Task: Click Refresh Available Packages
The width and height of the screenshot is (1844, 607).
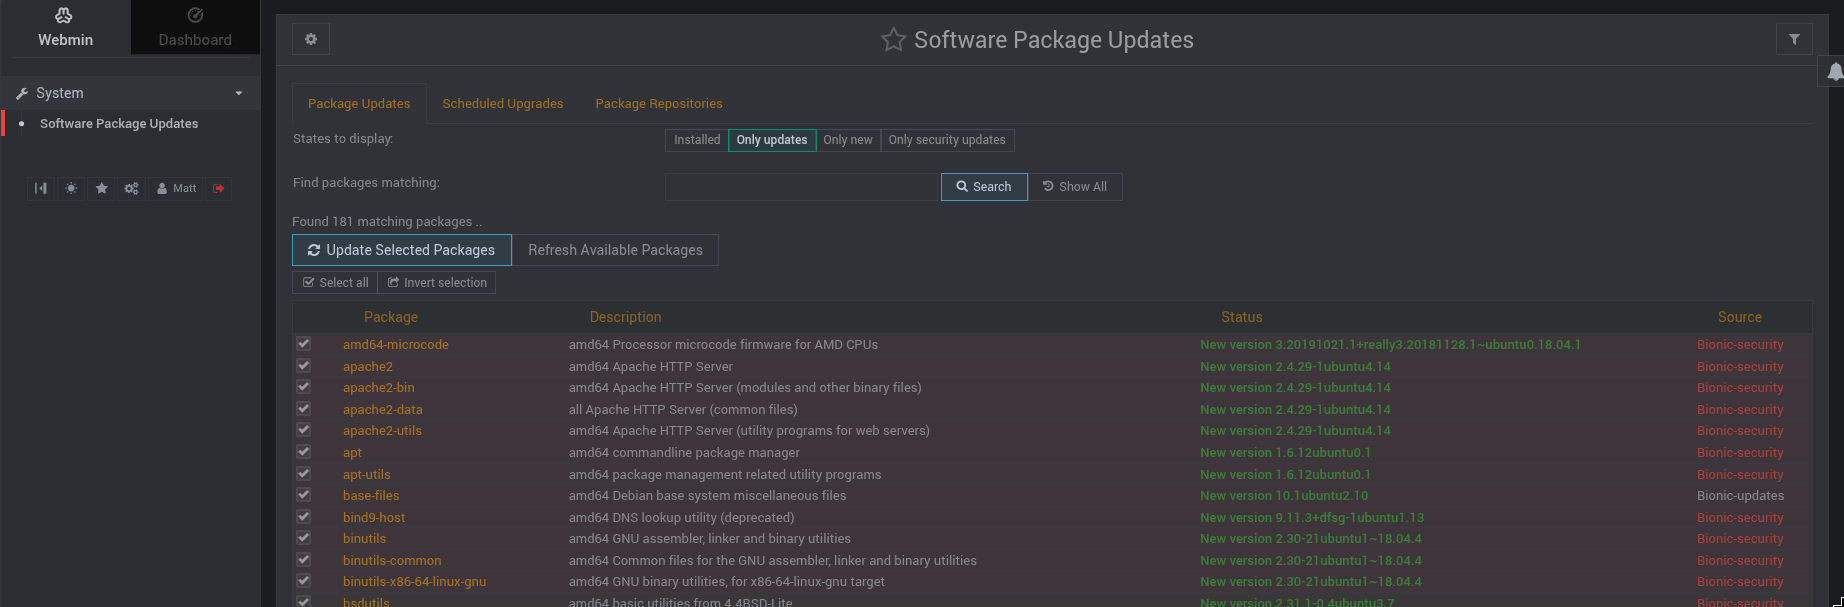Action: tap(615, 250)
